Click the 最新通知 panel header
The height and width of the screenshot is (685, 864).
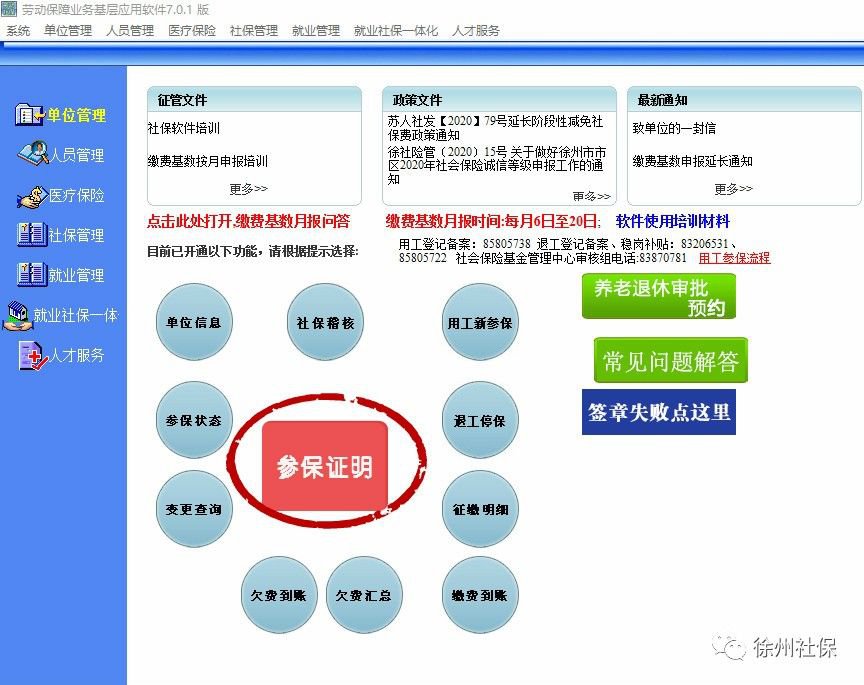[x=744, y=100]
